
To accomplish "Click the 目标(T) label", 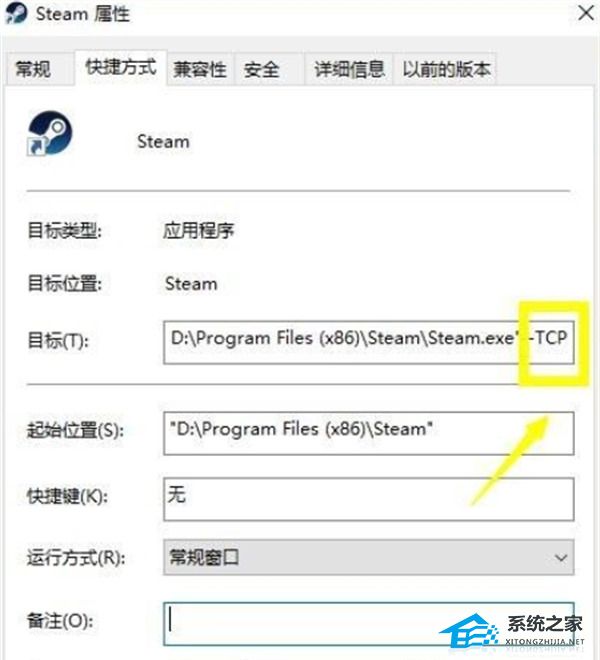I will click(x=58, y=340).
